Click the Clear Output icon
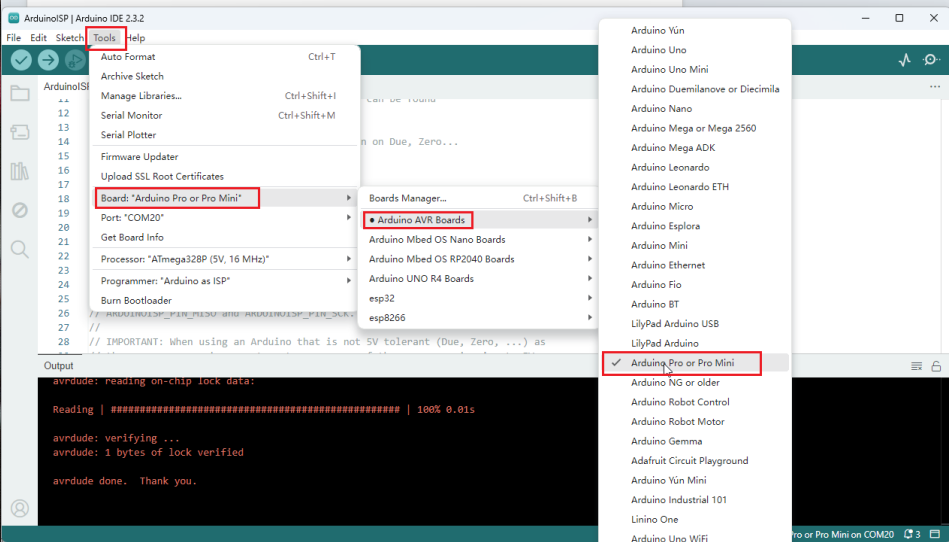This screenshot has width=949, height=542. click(916, 367)
